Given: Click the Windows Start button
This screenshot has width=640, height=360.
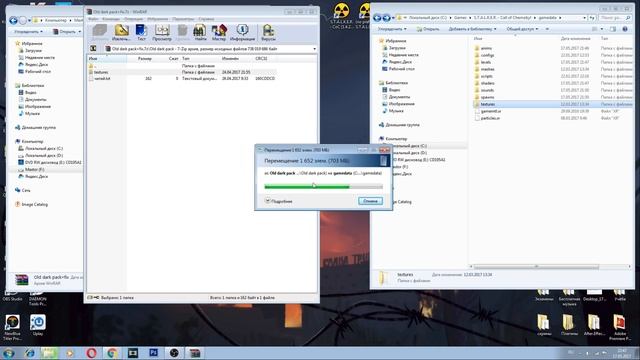Looking at the screenshot, I should pos(9,353).
